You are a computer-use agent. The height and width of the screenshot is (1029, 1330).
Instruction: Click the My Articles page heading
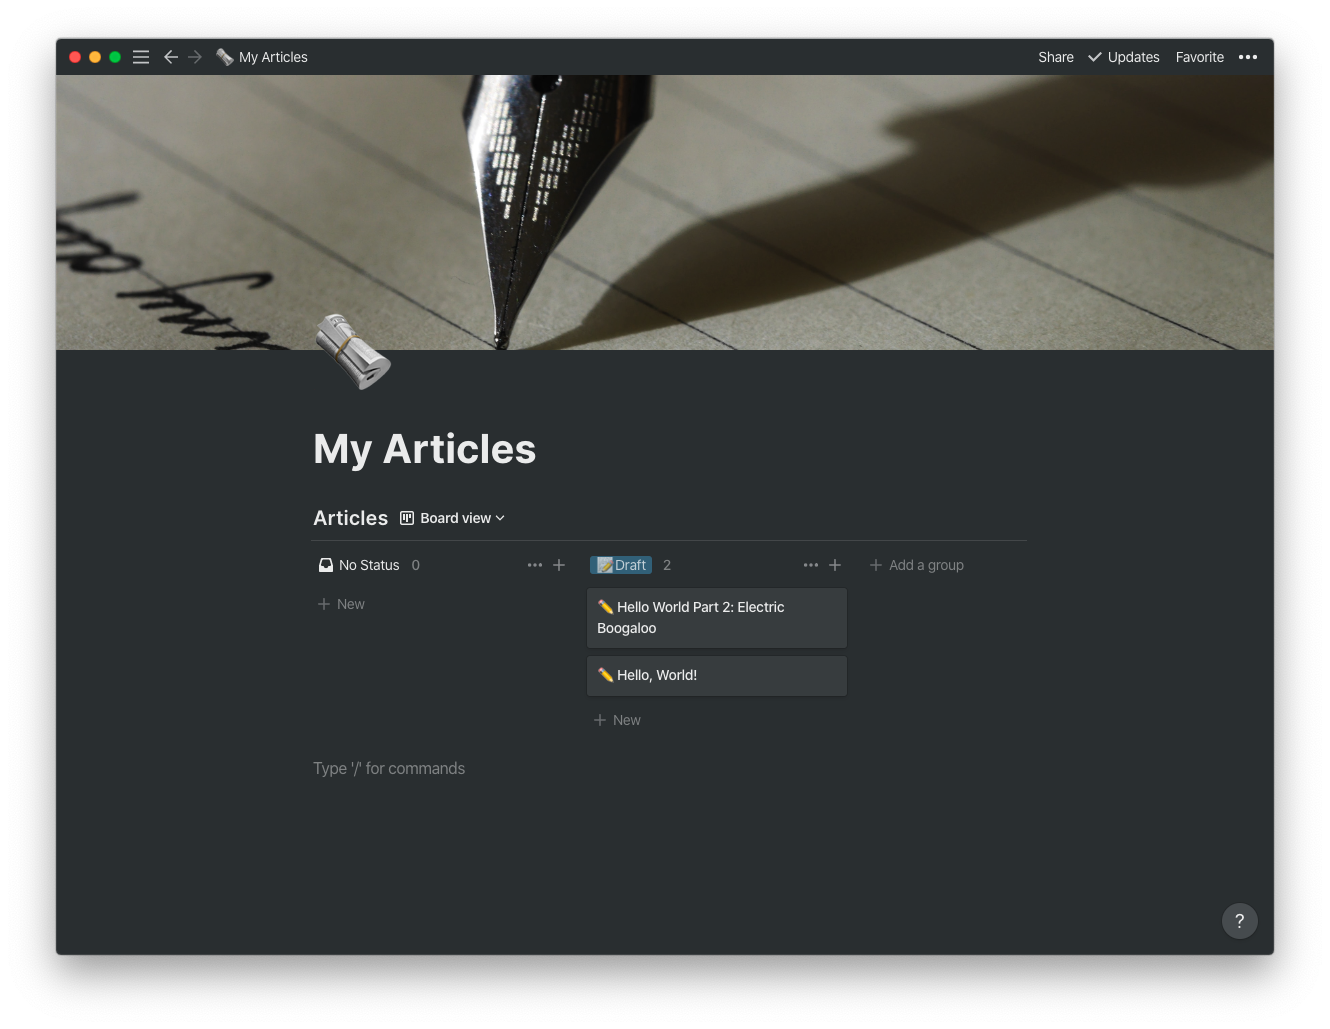(x=425, y=449)
